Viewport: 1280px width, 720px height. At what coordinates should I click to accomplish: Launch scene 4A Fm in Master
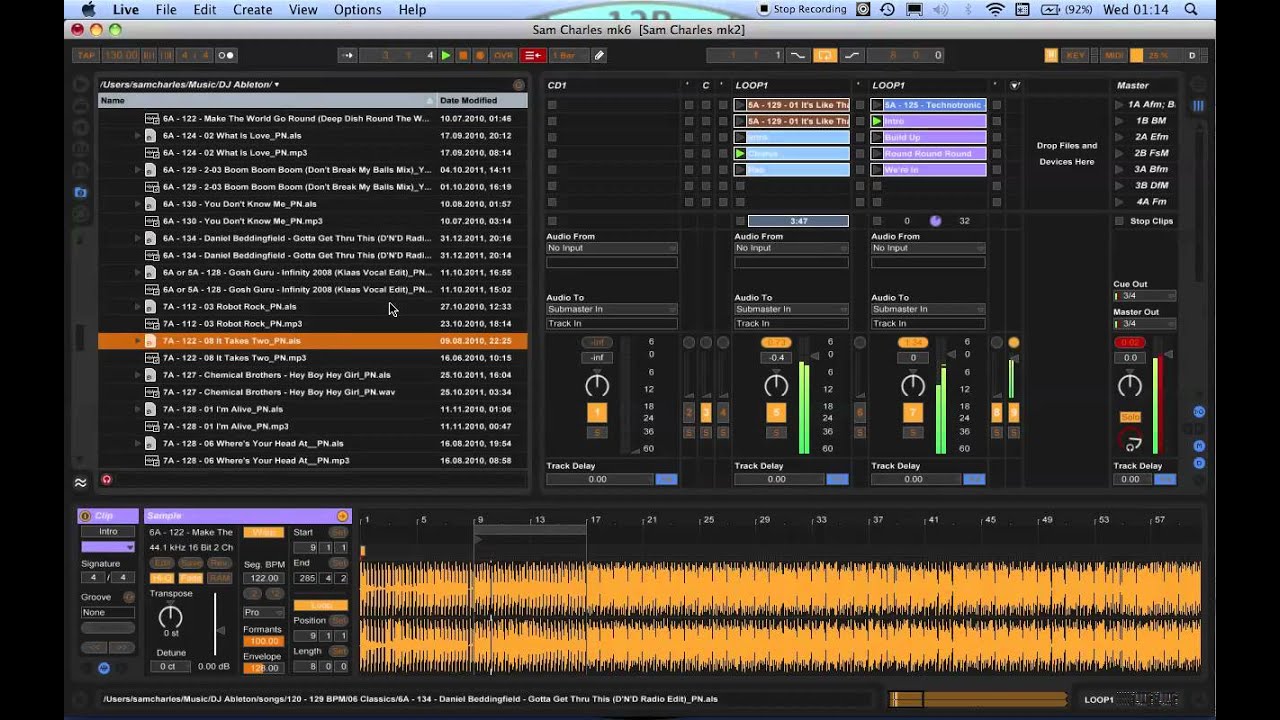coord(1119,202)
